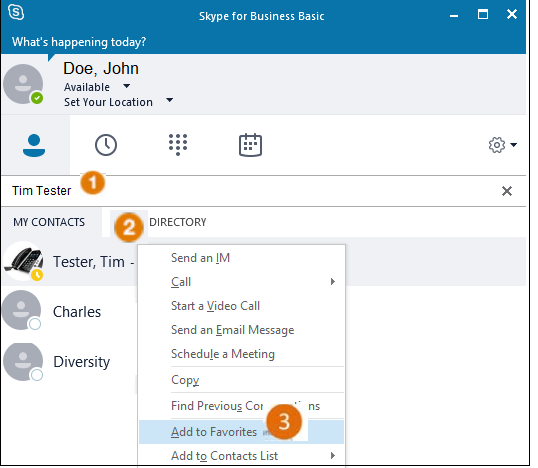Click John Doe's profile picture

coord(23,84)
